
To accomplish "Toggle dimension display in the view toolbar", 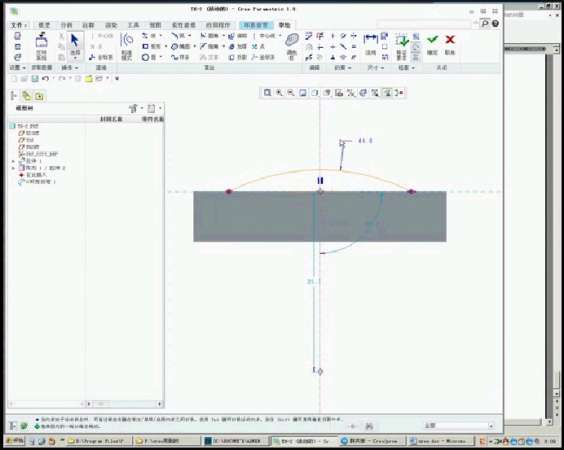I will coord(363,93).
